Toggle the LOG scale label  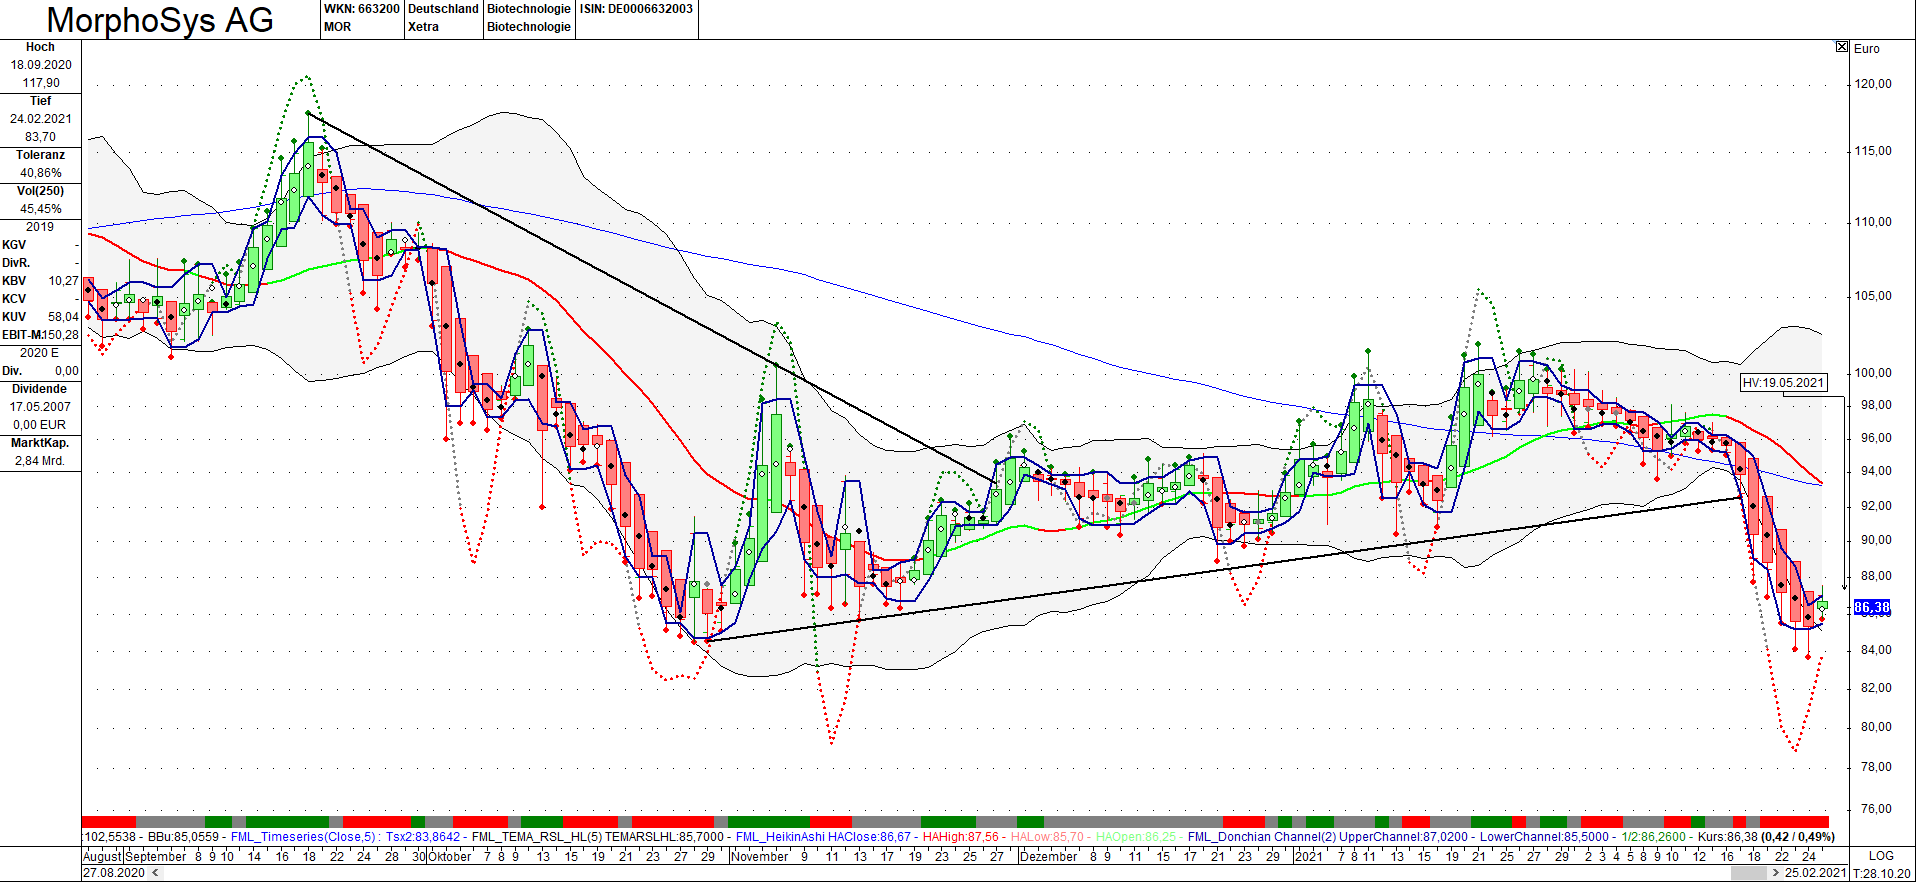pyautogui.click(x=1881, y=856)
